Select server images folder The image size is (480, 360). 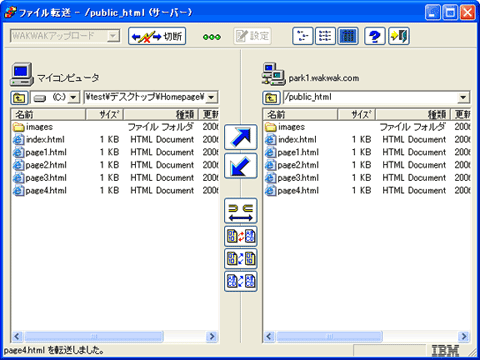click(x=285, y=127)
